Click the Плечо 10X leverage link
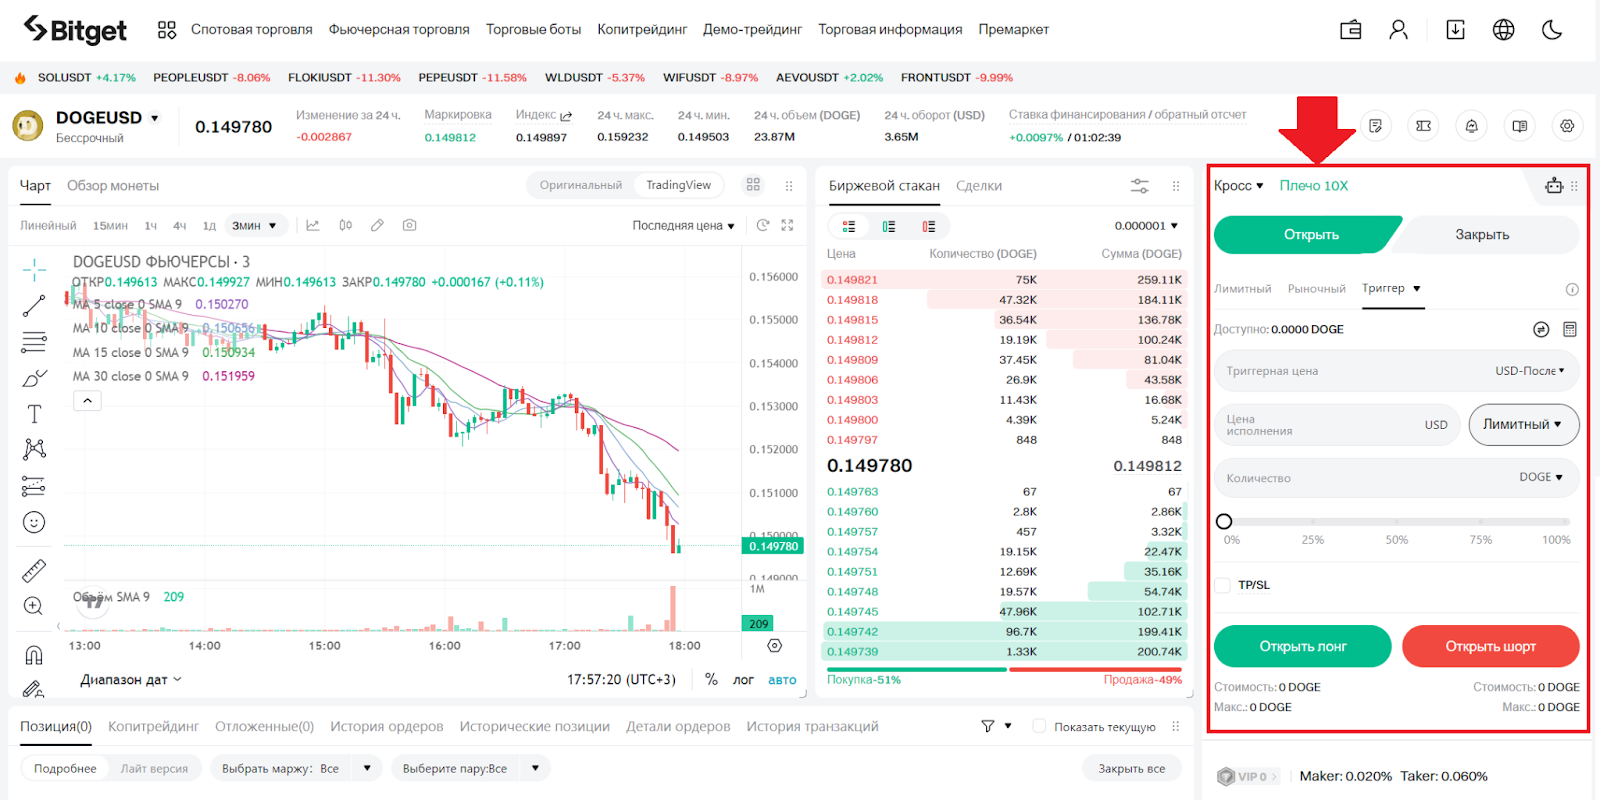 [1314, 186]
